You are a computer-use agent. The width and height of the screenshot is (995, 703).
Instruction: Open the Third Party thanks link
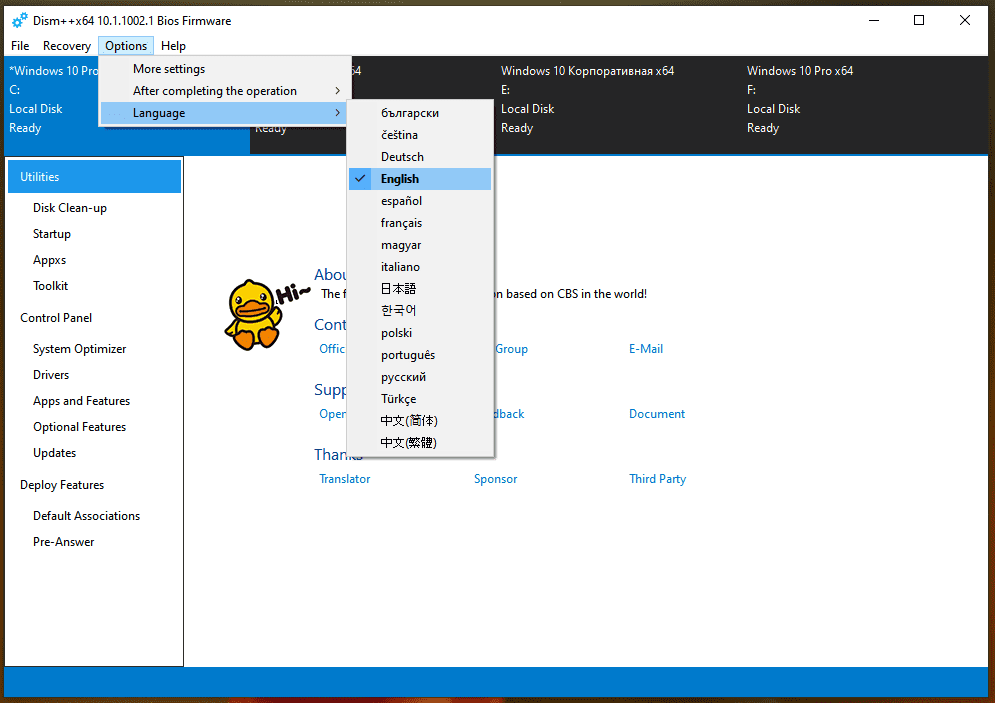pos(657,479)
